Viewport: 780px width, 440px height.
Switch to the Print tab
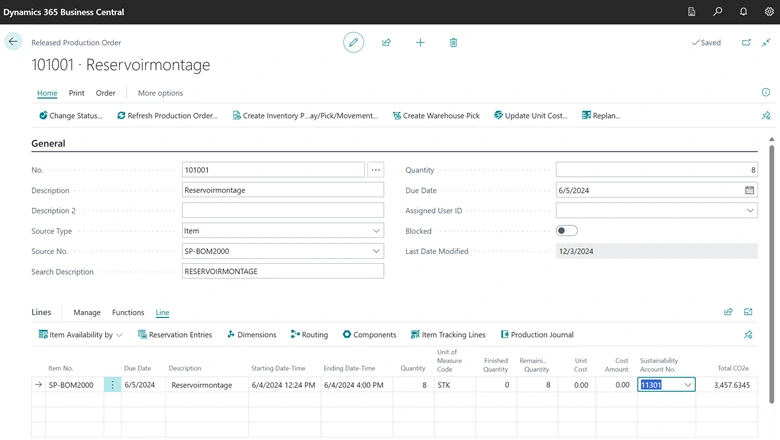76,93
